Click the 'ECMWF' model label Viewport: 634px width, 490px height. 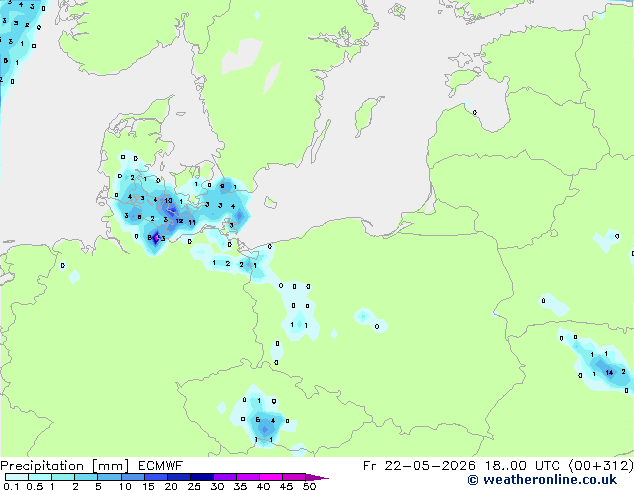[x=161, y=466]
